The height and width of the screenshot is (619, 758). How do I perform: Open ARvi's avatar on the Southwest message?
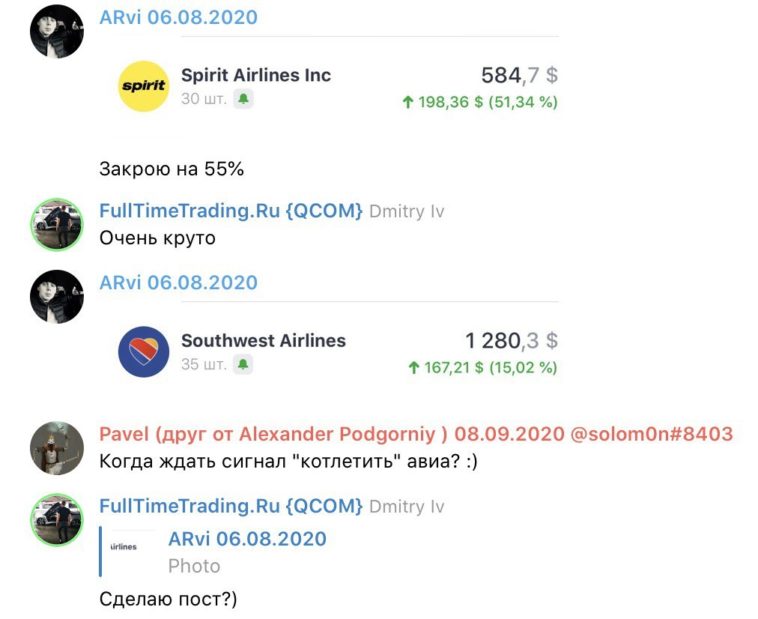(x=57, y=297)
